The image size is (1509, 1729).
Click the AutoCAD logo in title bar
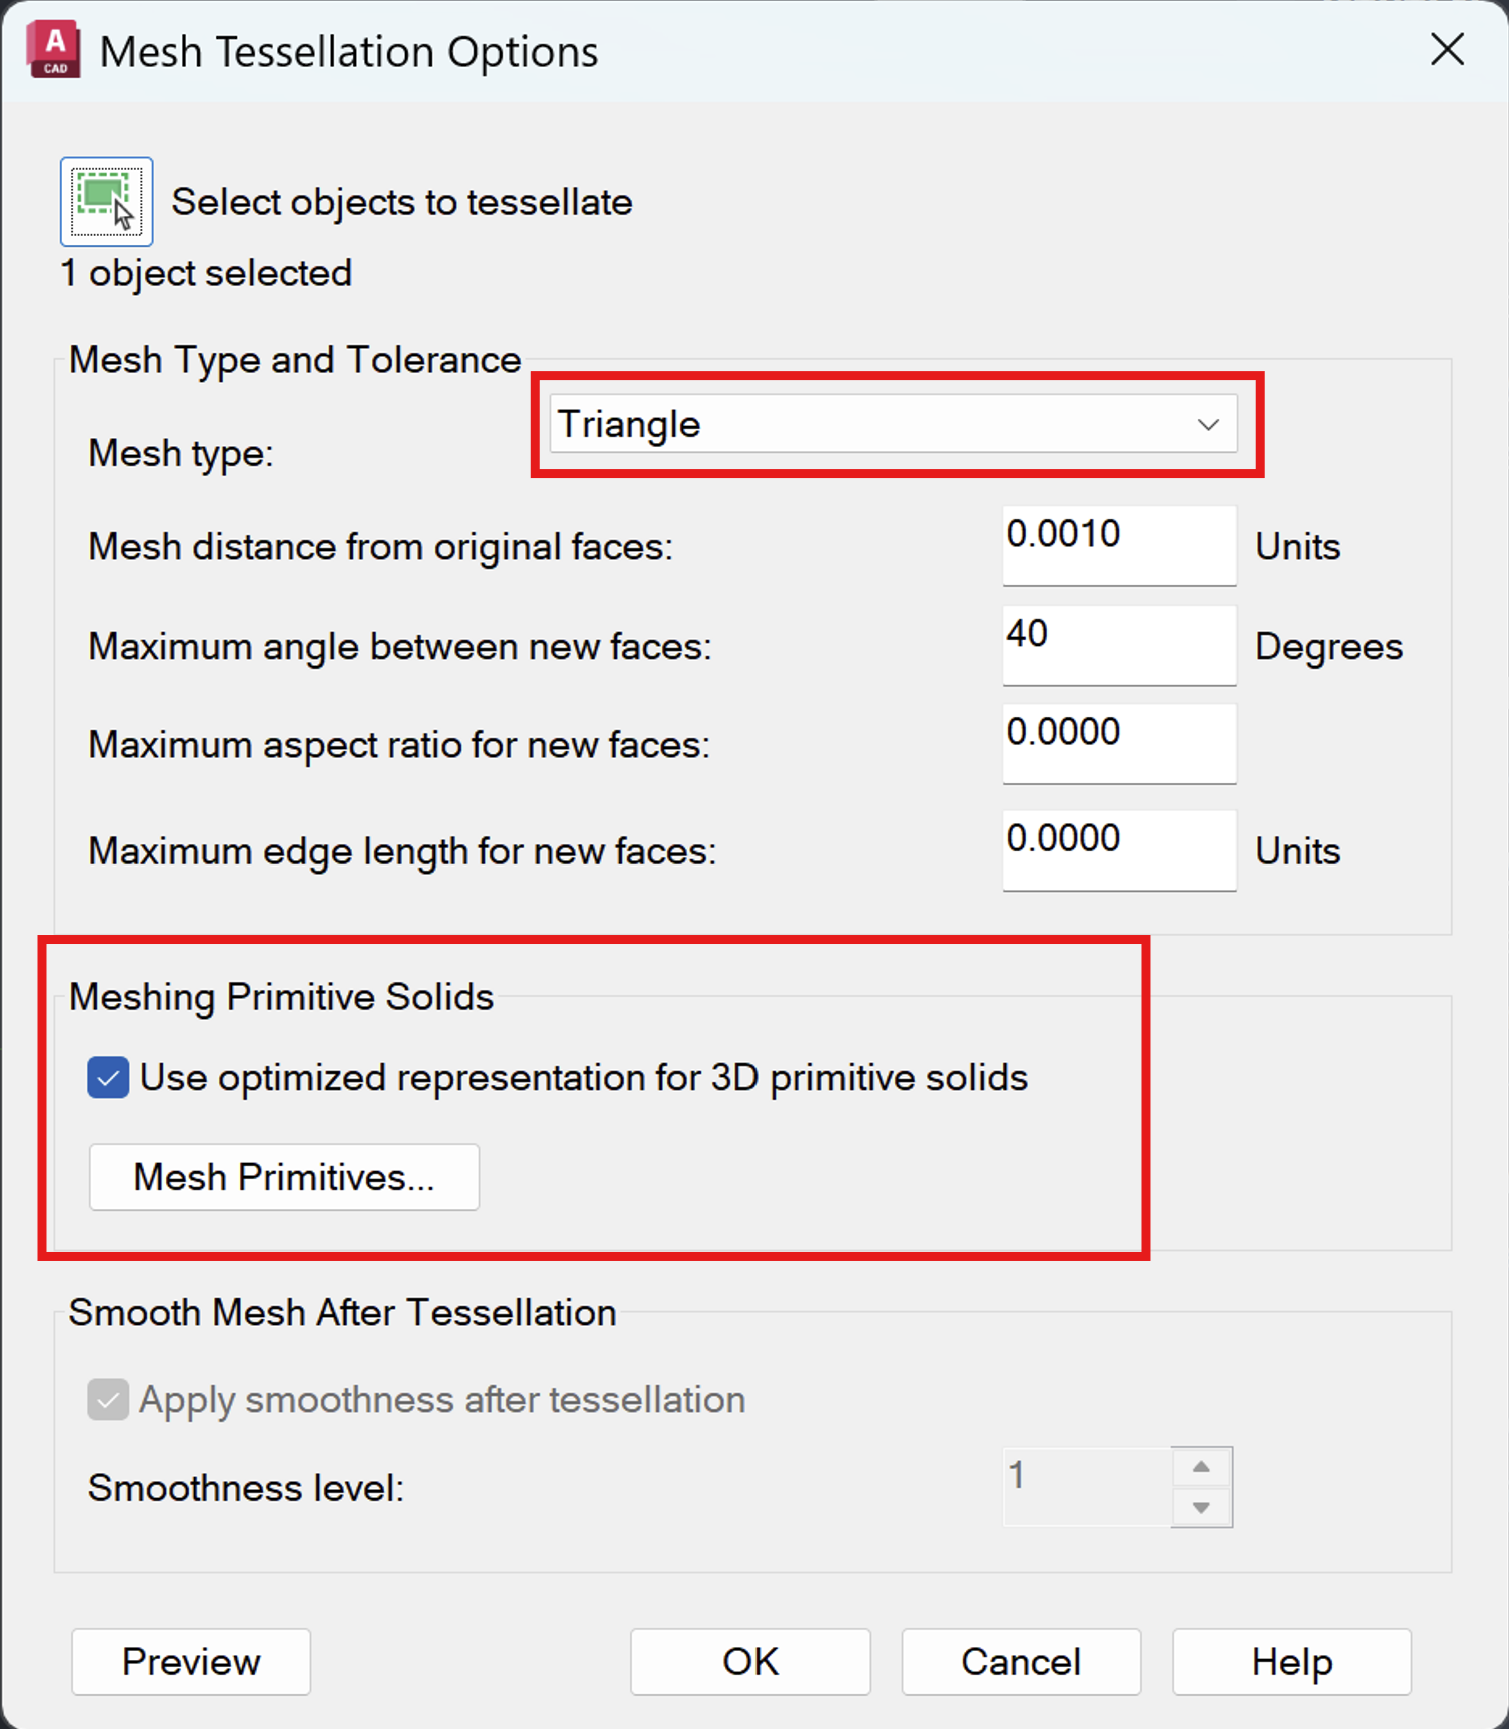(x=54, y=51)
